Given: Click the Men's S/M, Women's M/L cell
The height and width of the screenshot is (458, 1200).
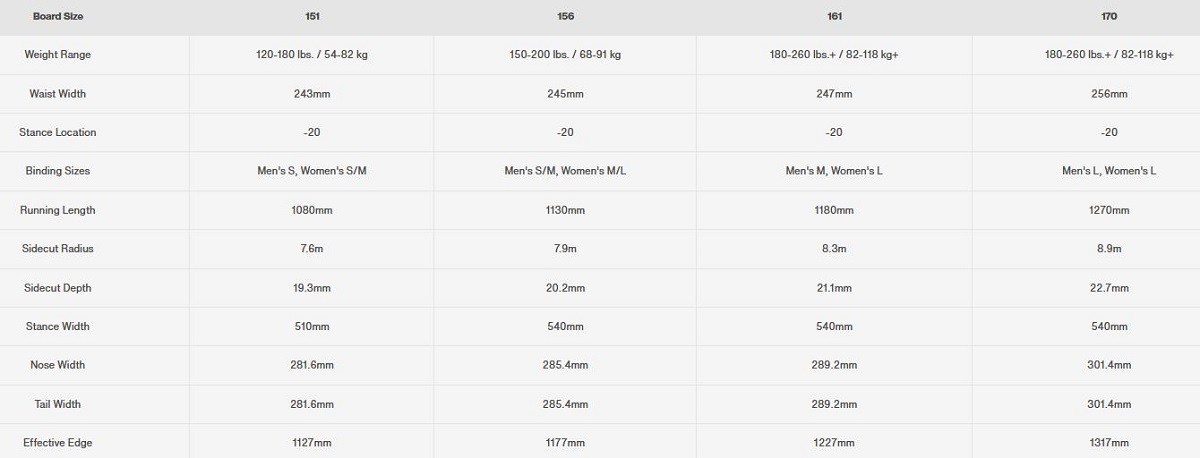Looking at the screenshot, I should 565,171.
